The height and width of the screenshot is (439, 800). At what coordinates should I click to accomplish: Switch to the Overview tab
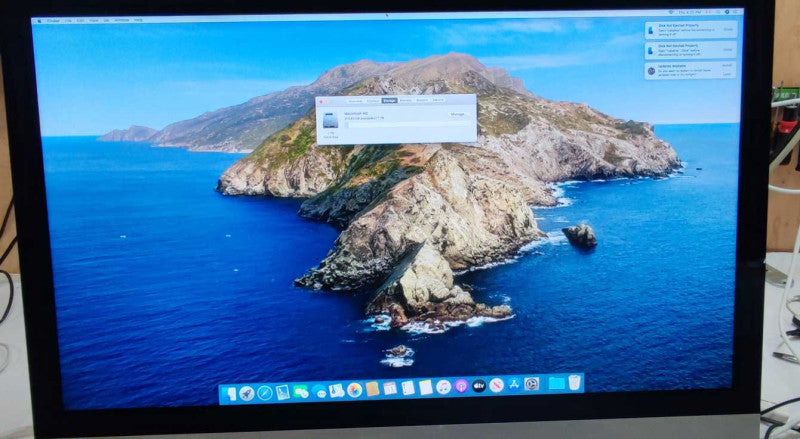(x=355, y=101)
